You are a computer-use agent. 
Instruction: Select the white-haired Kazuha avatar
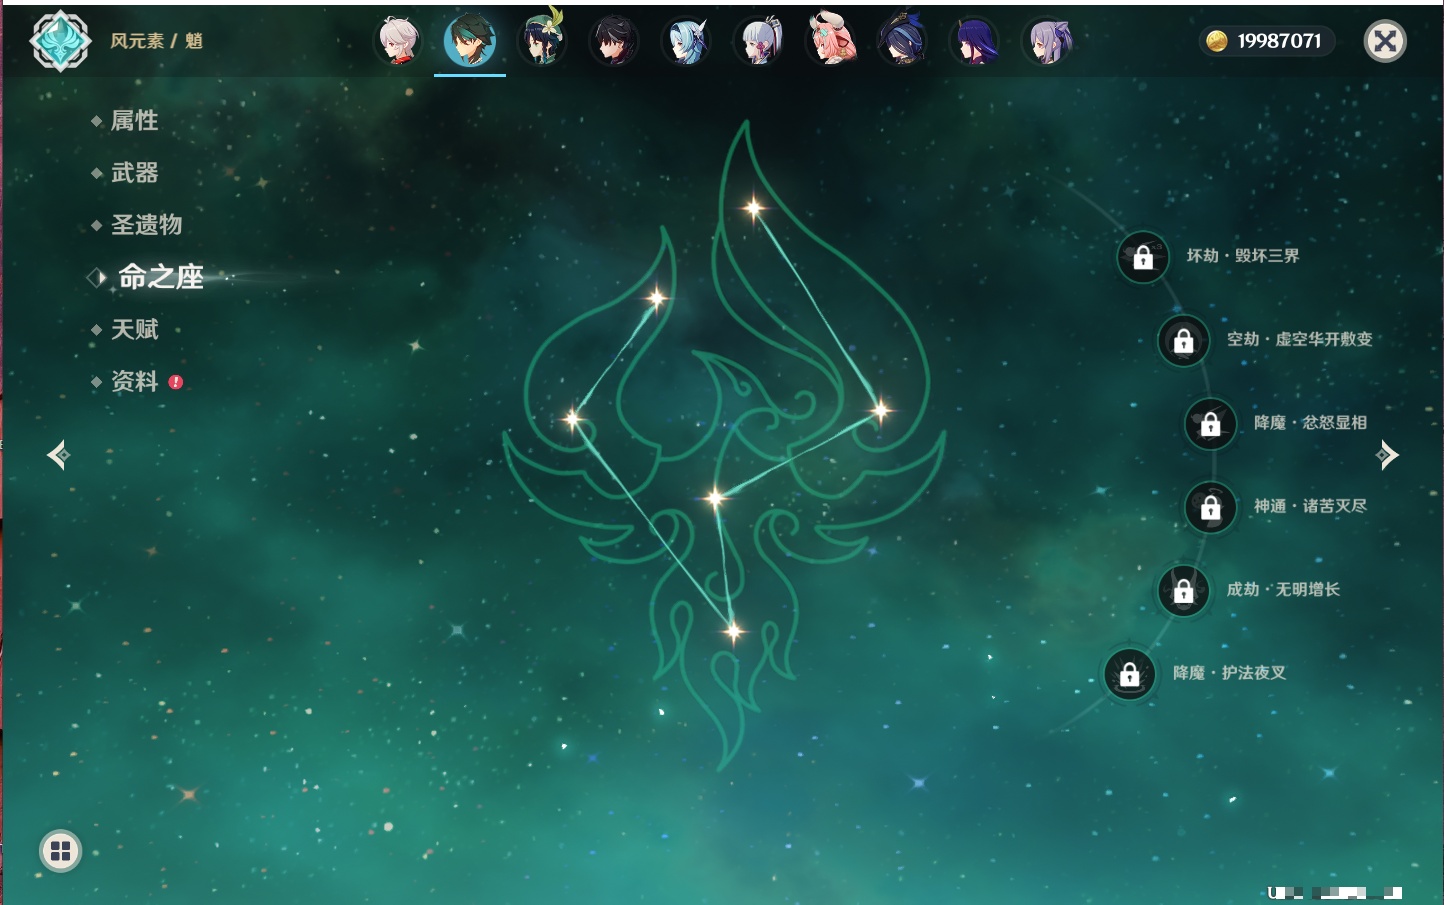coord(397,41)
